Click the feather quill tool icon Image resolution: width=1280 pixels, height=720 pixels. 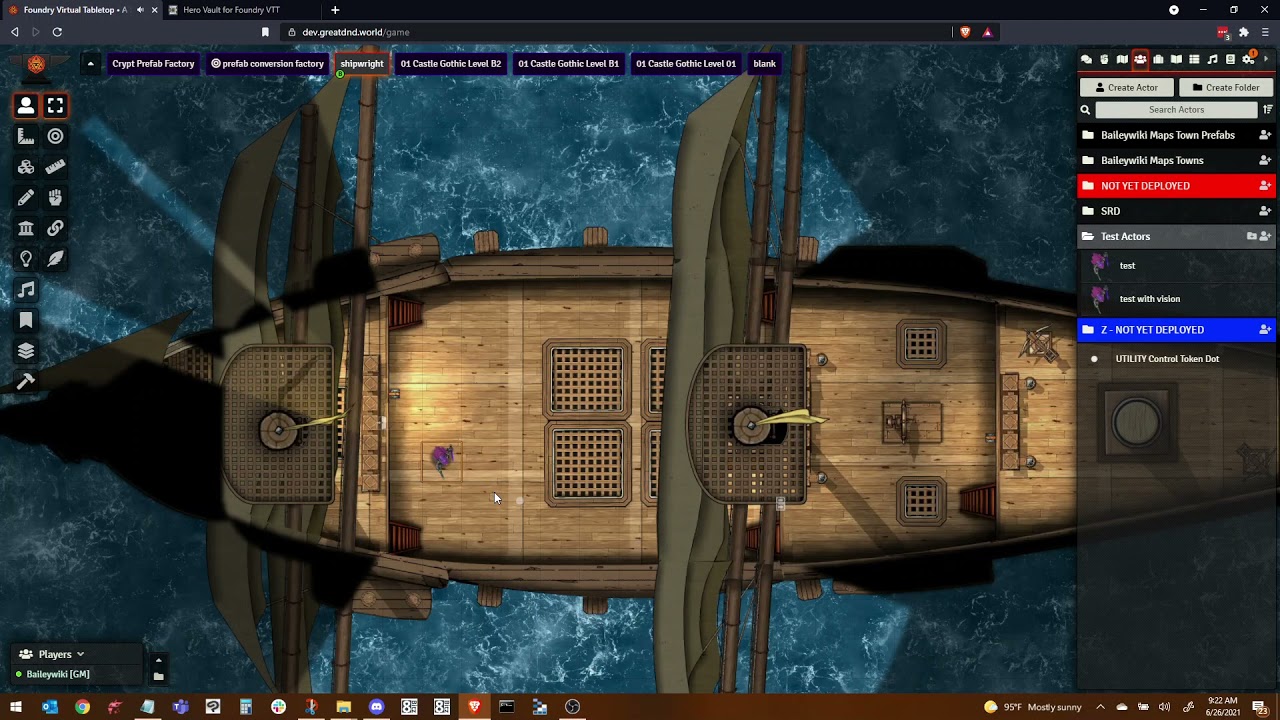coord(55,259)
